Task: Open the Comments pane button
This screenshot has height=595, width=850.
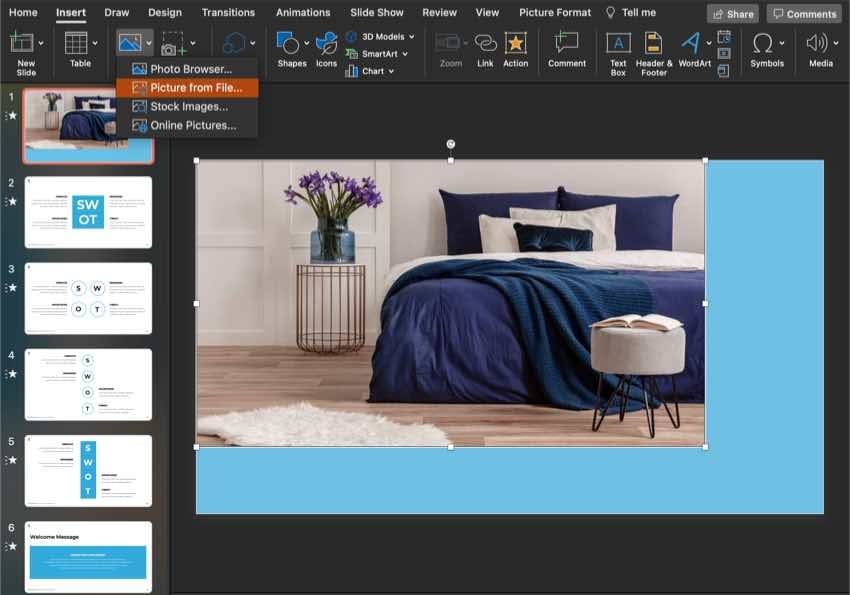Action: (804, 14)
